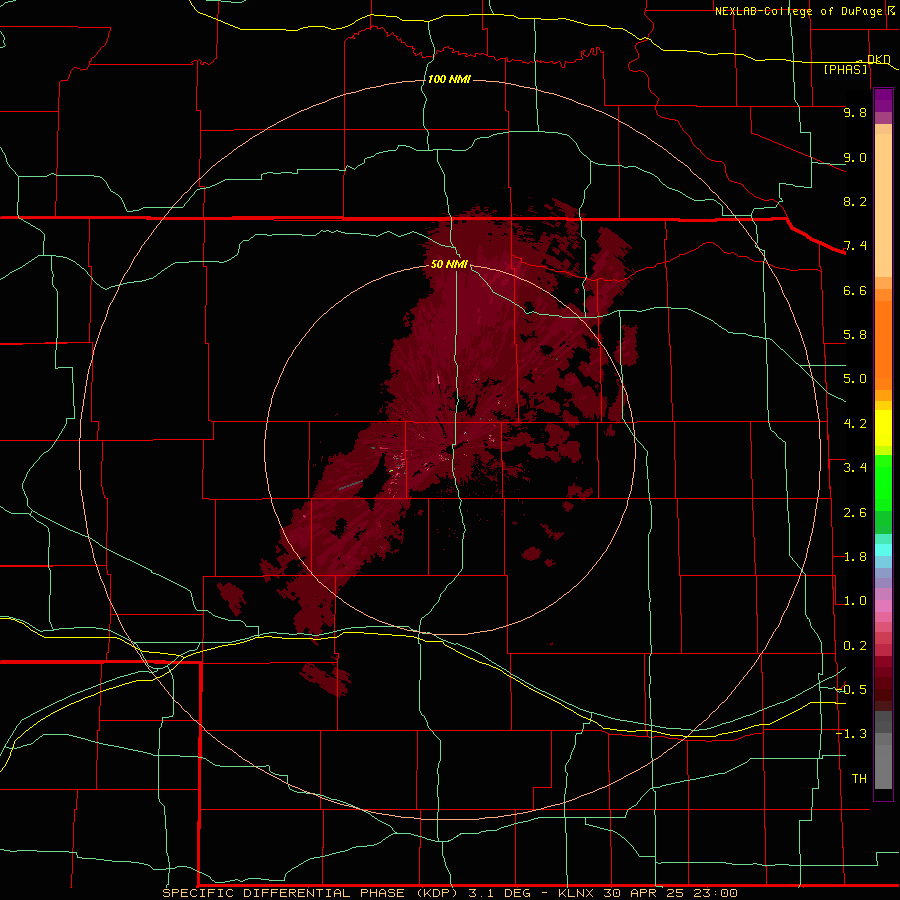The width and height of the screenshot is (900, 900).
Task: Click the 6.6 value on the color scale
Action: [855, 290]
